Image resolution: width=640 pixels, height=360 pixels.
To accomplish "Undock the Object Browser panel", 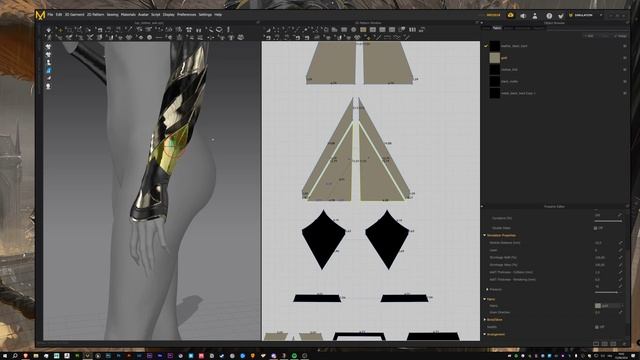I will click(627, 23).
